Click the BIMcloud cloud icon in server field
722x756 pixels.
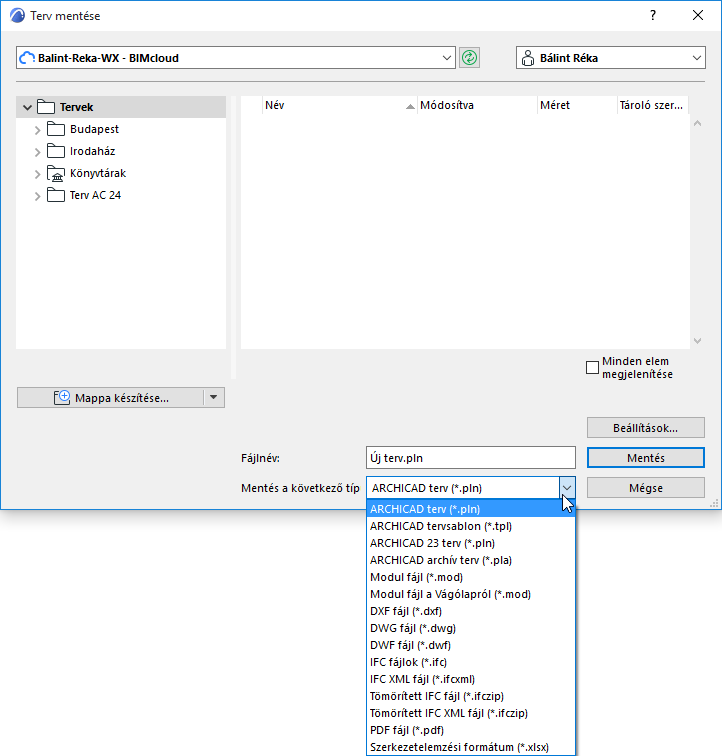click(x=27, y=58)
